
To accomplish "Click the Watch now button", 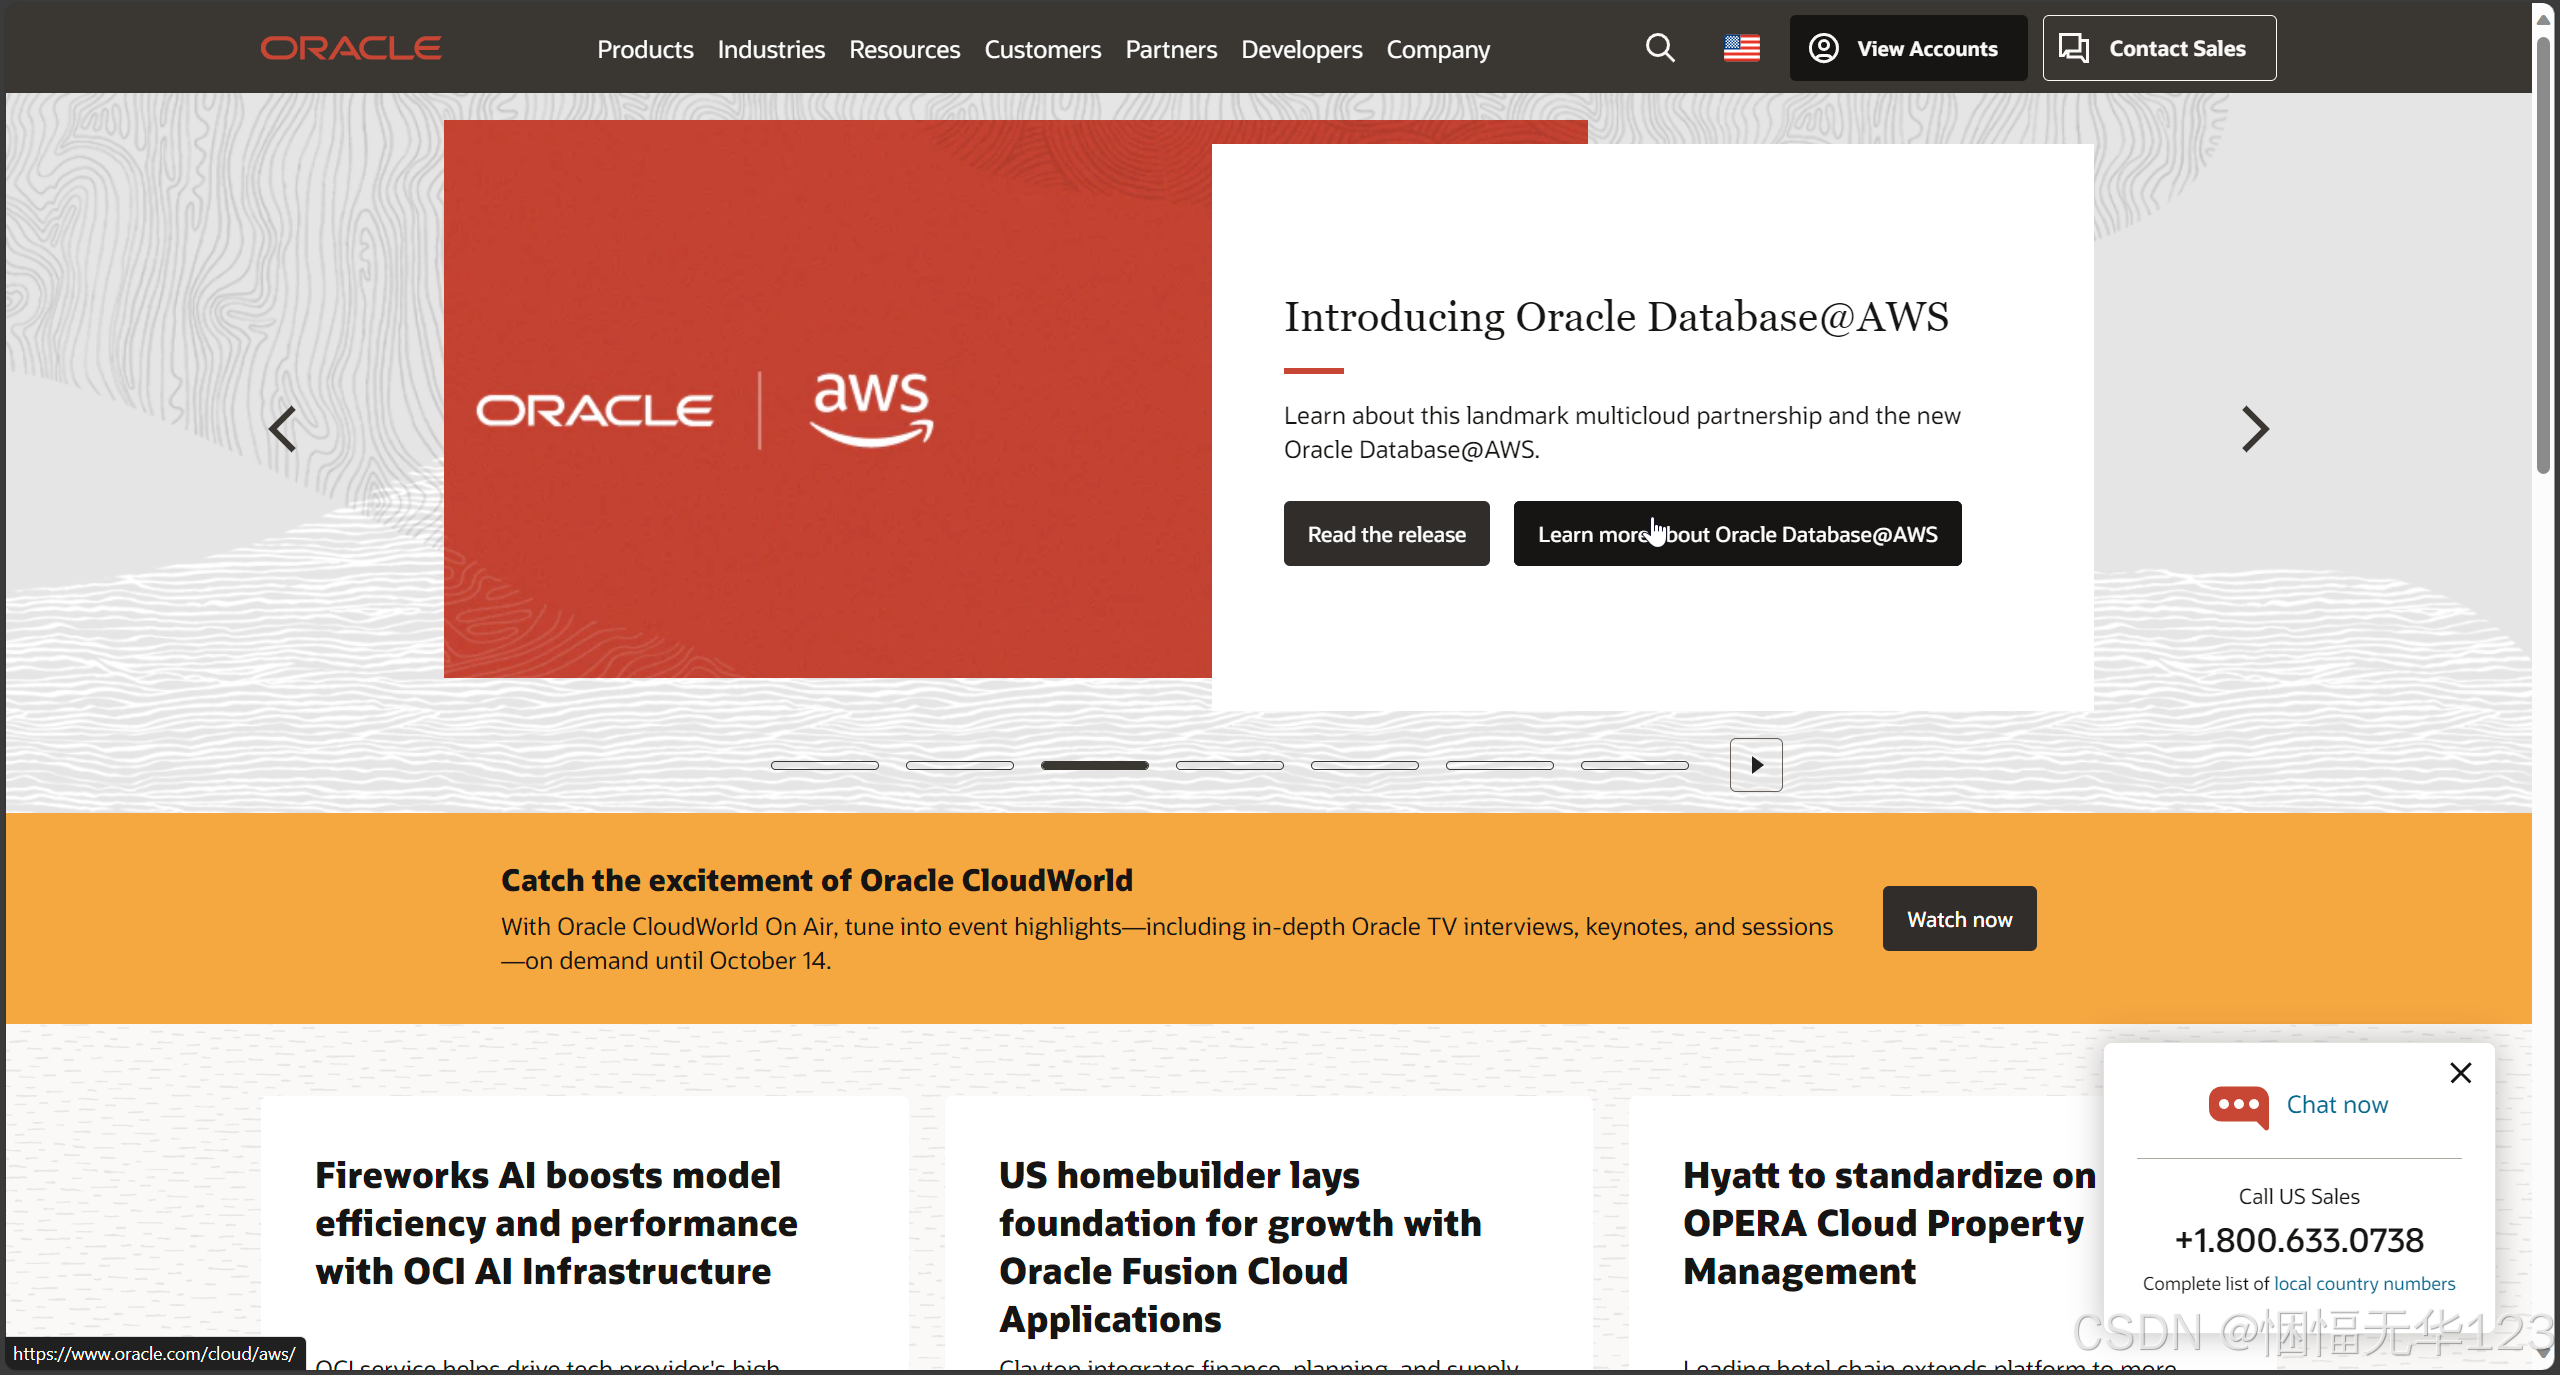I will click(x=1959, y=919).
